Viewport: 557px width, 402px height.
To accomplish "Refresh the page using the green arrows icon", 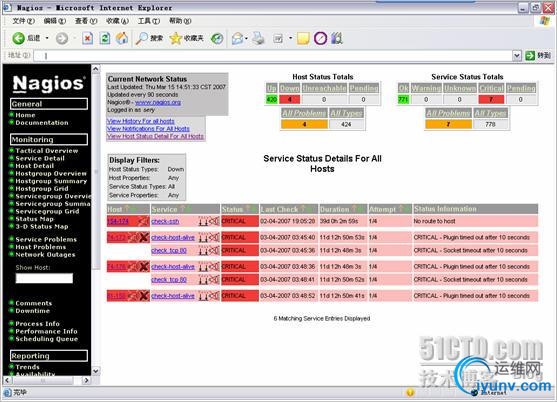I will [105, 38].
